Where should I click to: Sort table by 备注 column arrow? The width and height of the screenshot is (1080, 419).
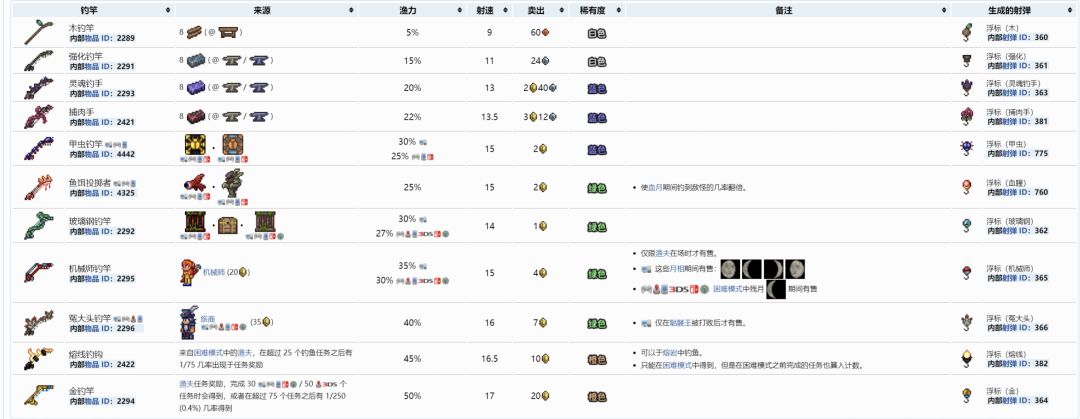pos(944,10)
